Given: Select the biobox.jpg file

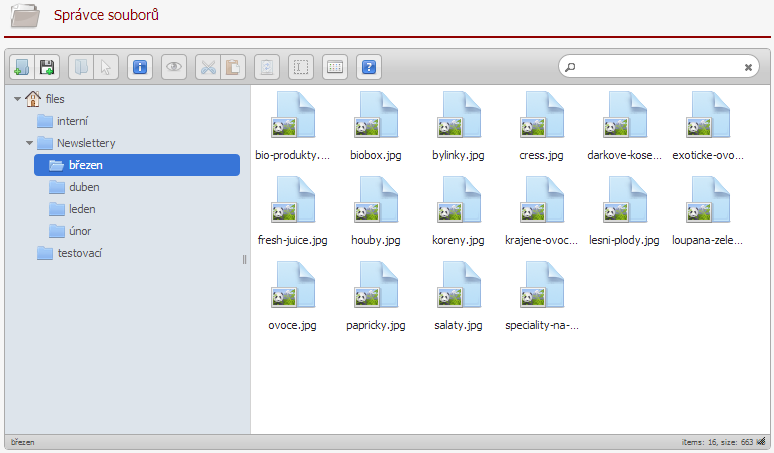Looking at the screenshot, I should pos(376,126).
